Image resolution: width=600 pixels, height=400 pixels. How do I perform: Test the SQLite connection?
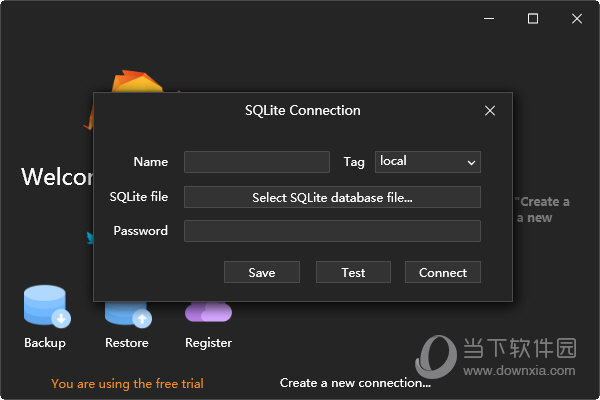pyautogui.click(x=353, y=272)
